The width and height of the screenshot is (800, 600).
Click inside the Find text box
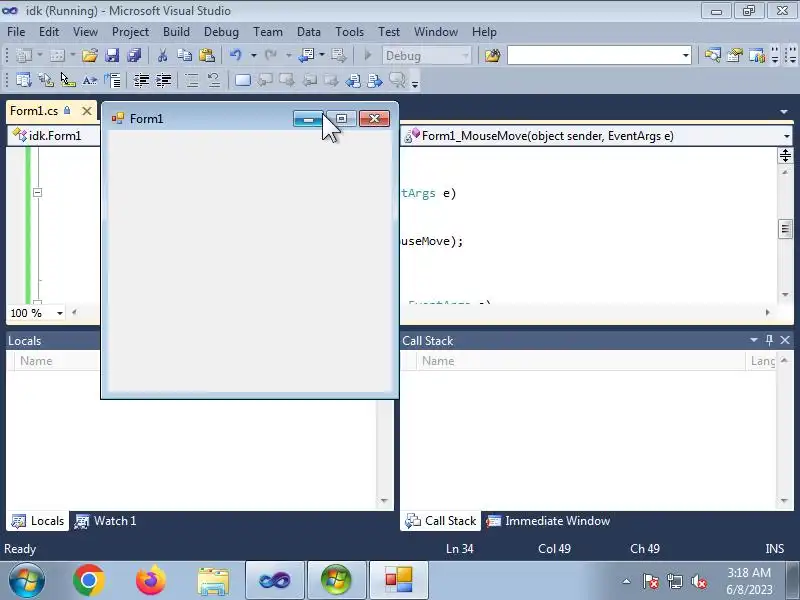click(x=594, y=56)
